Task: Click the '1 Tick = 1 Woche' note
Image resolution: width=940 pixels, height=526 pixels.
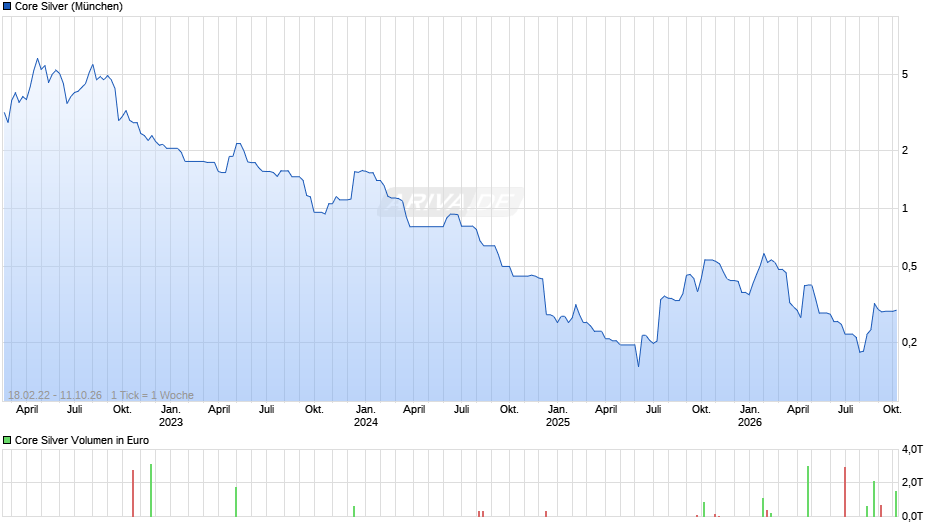Action: pos(152,395)
